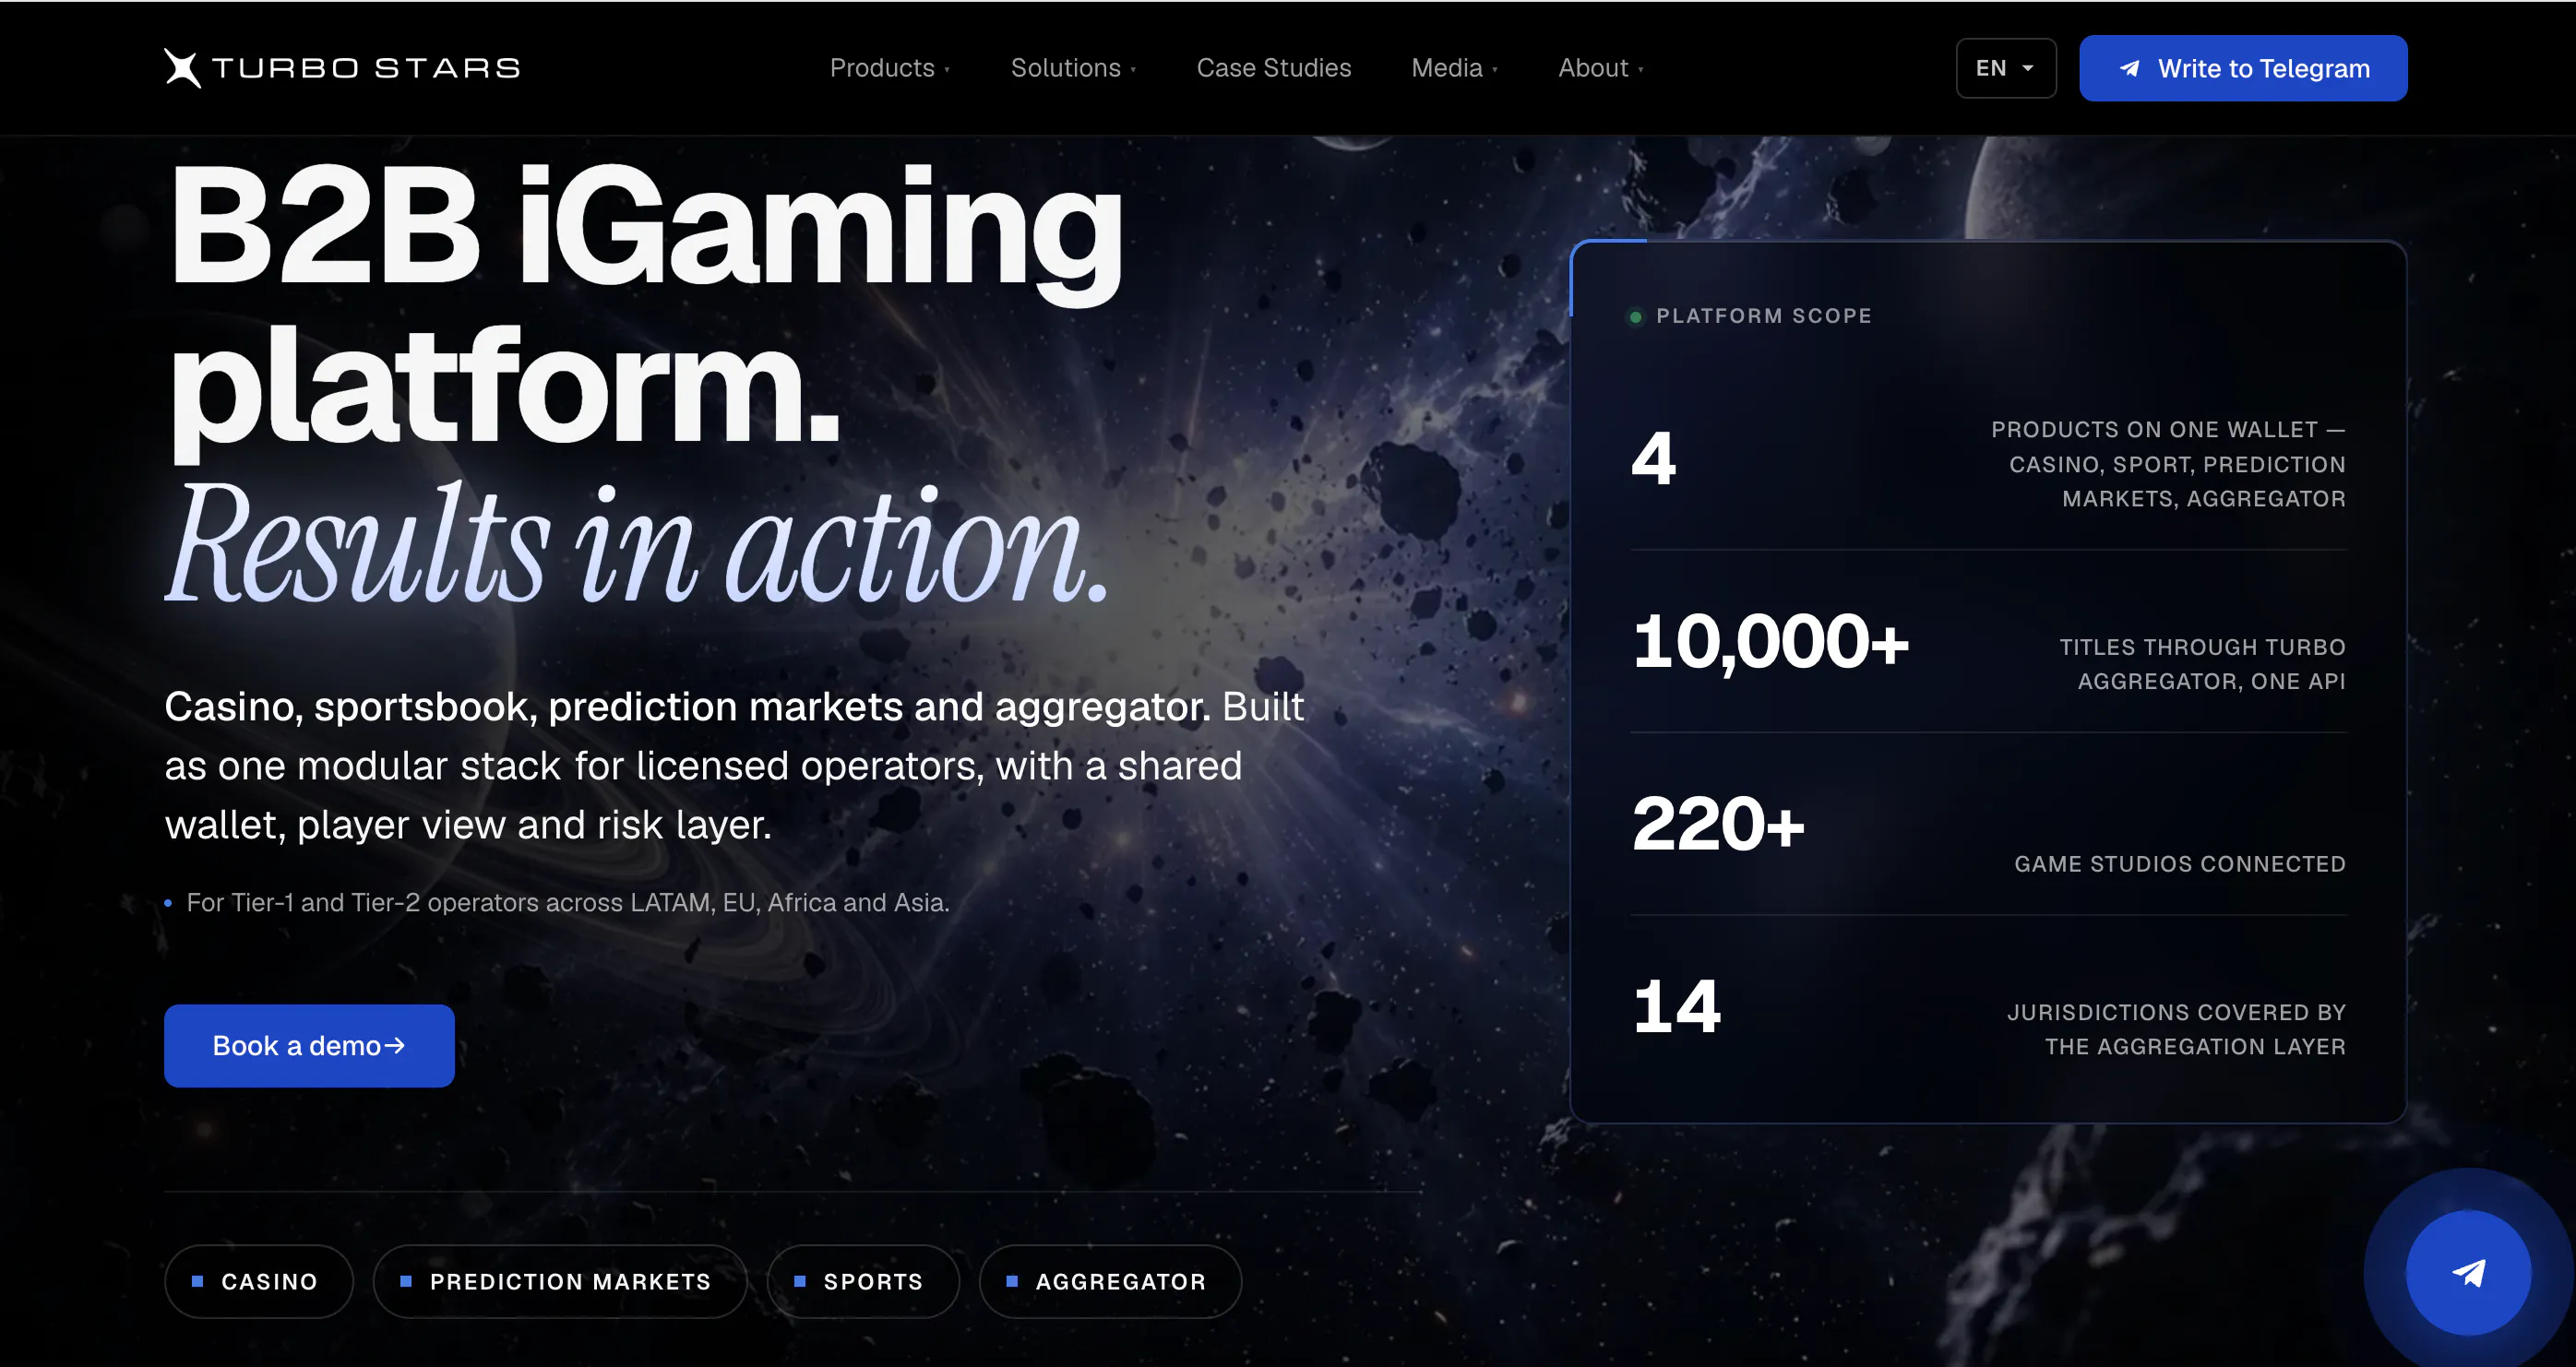Open the EN language selector
2576x1367 pixels.
pyautogui.click(x=2005, y=68)
